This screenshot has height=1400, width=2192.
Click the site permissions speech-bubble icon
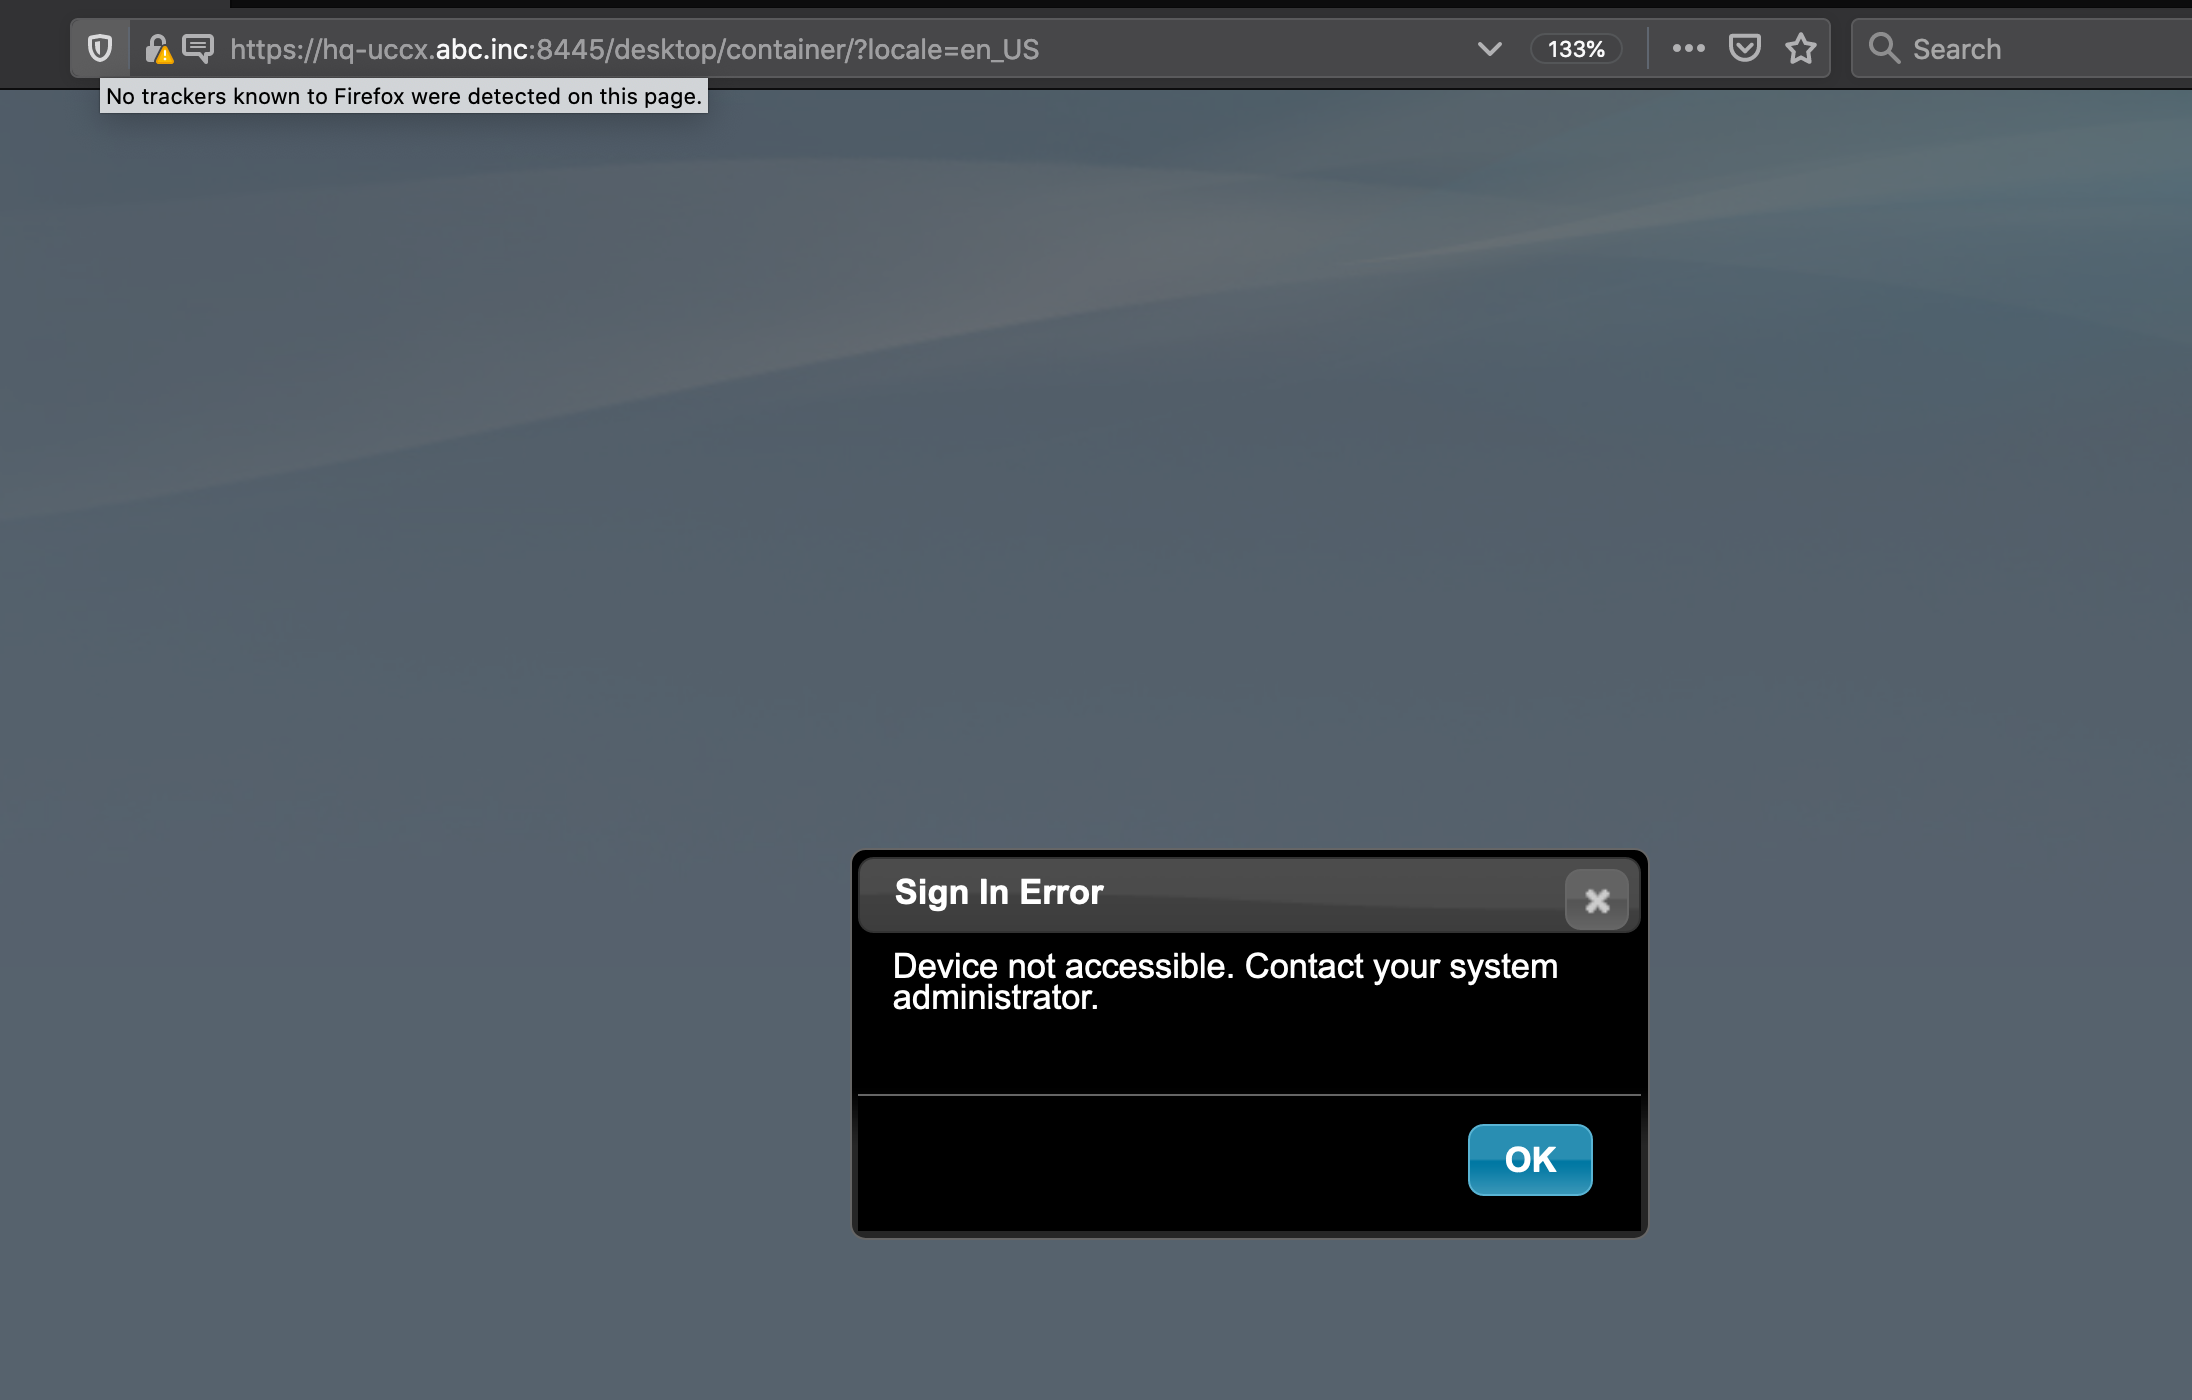[x=198, y=48]
